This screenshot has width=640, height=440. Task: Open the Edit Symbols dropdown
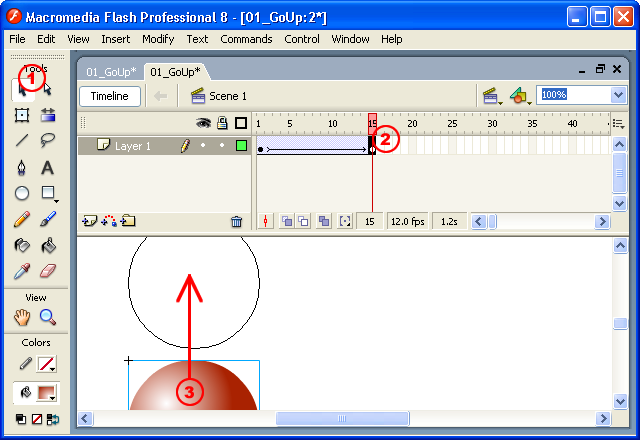[x=519, y=96]
